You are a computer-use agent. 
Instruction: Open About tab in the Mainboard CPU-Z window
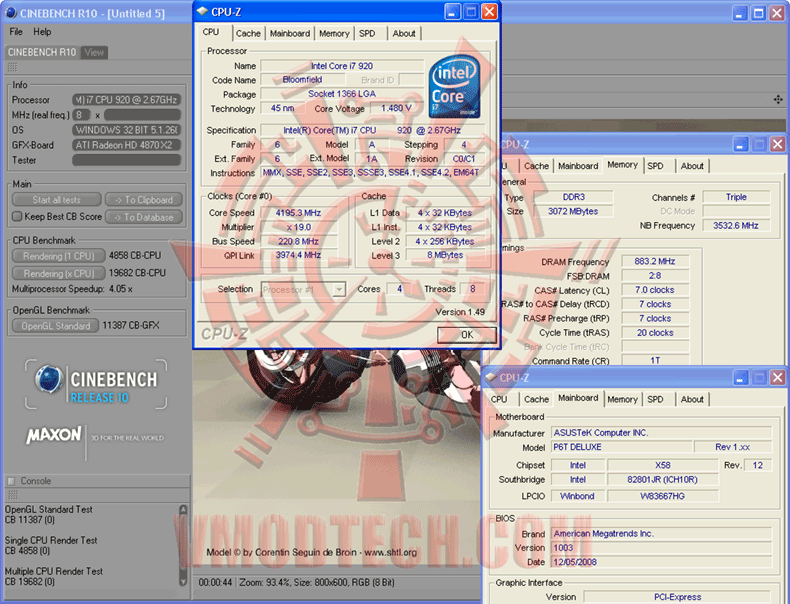coord(692,399)
